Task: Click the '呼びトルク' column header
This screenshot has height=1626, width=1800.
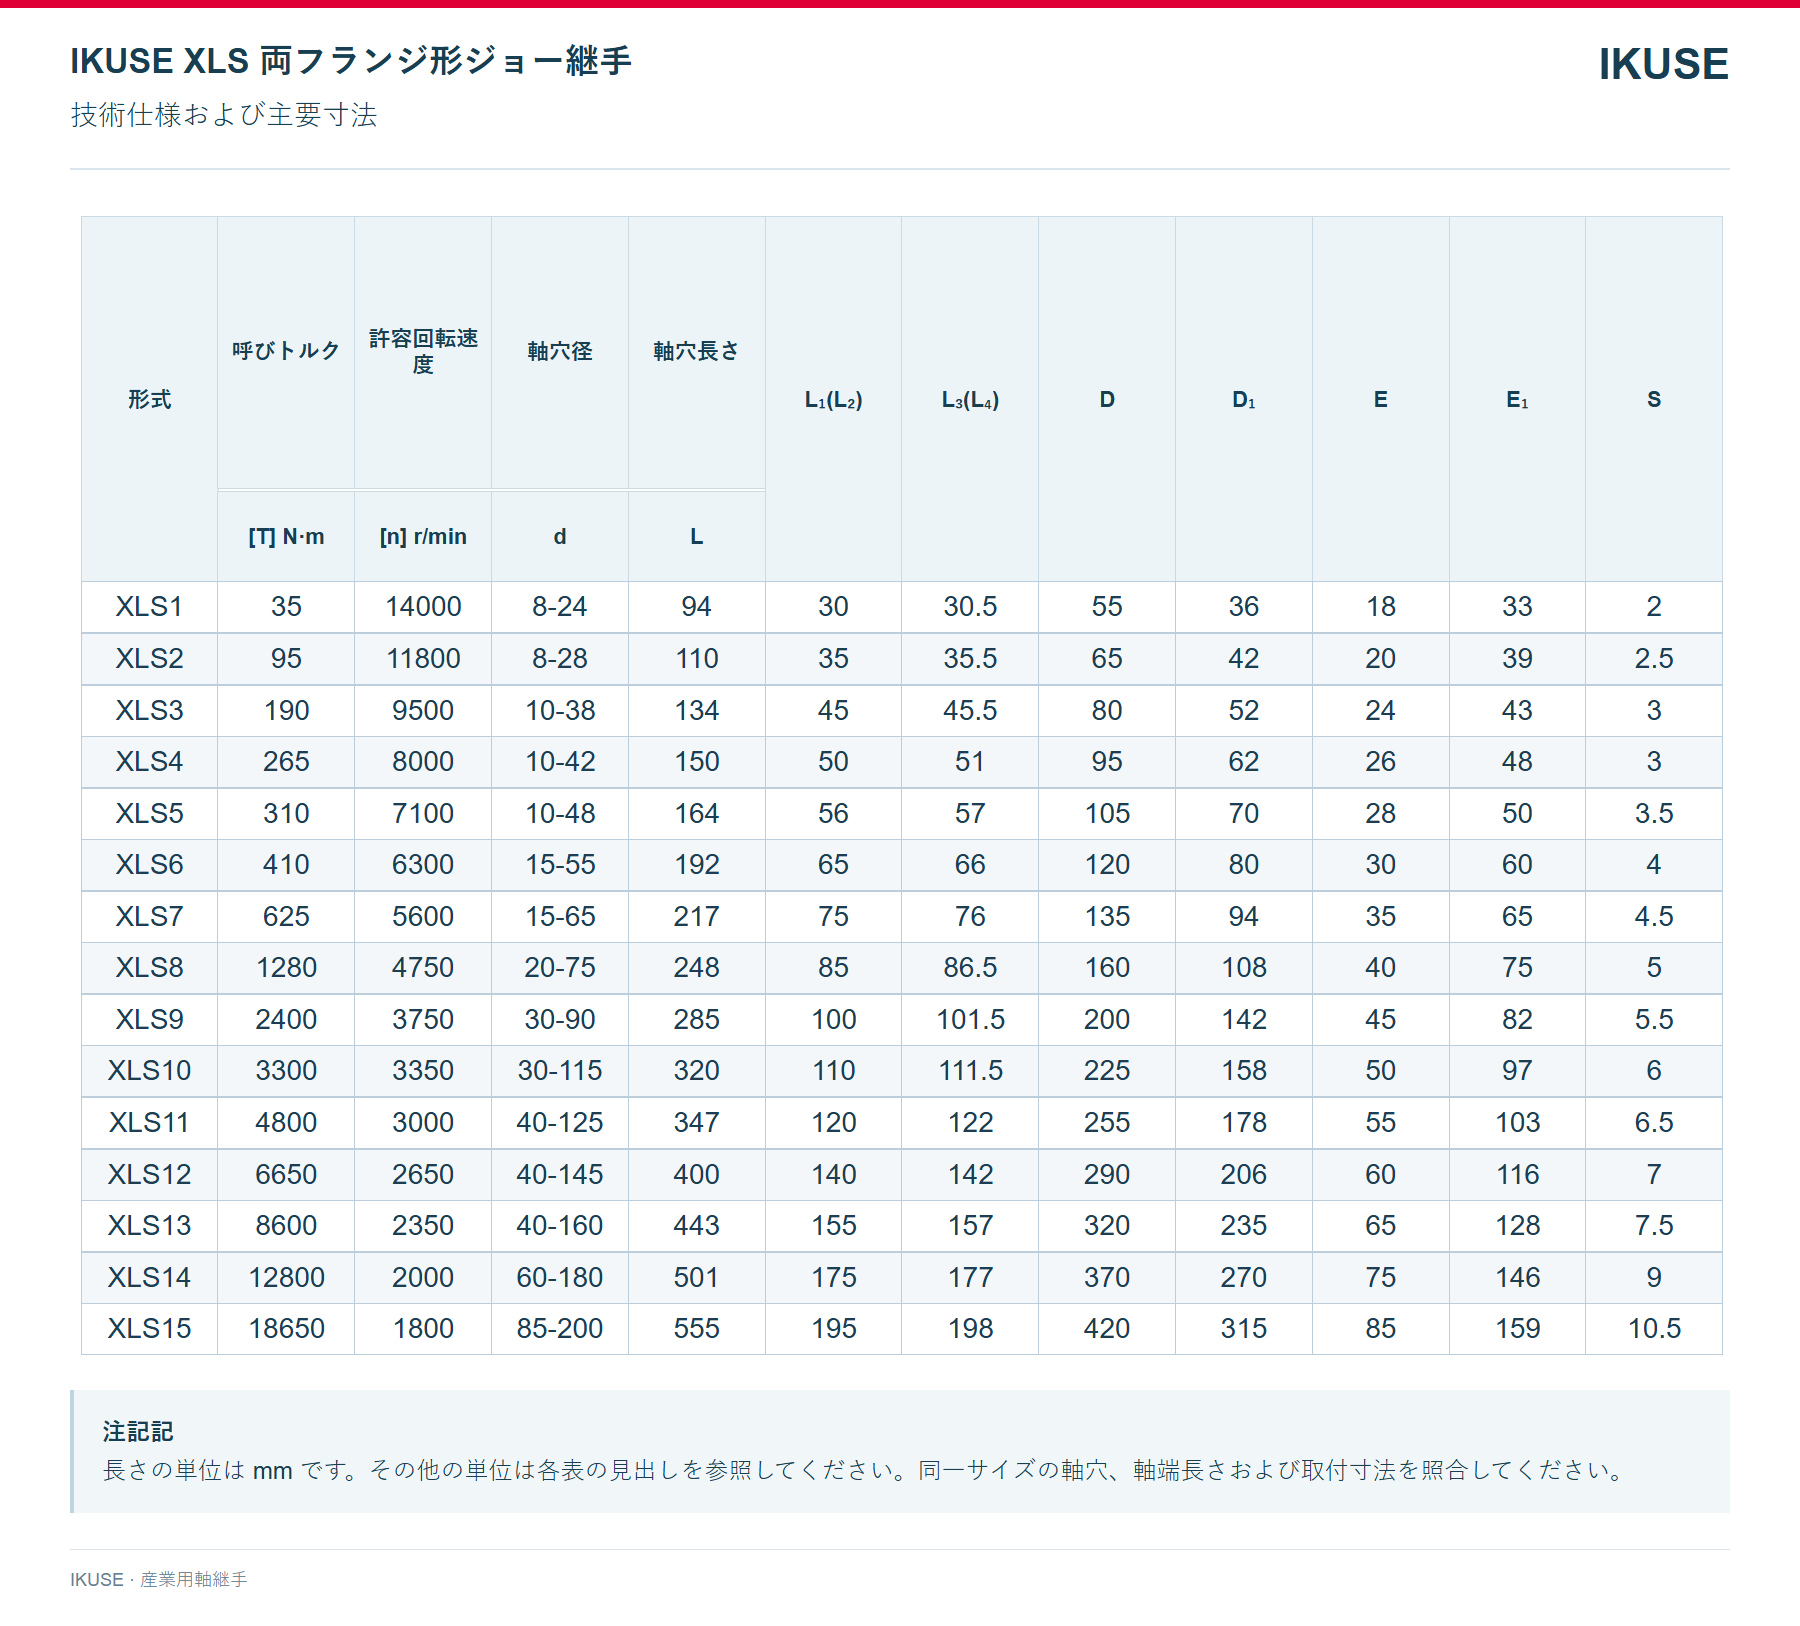Action: coord(286,351)
